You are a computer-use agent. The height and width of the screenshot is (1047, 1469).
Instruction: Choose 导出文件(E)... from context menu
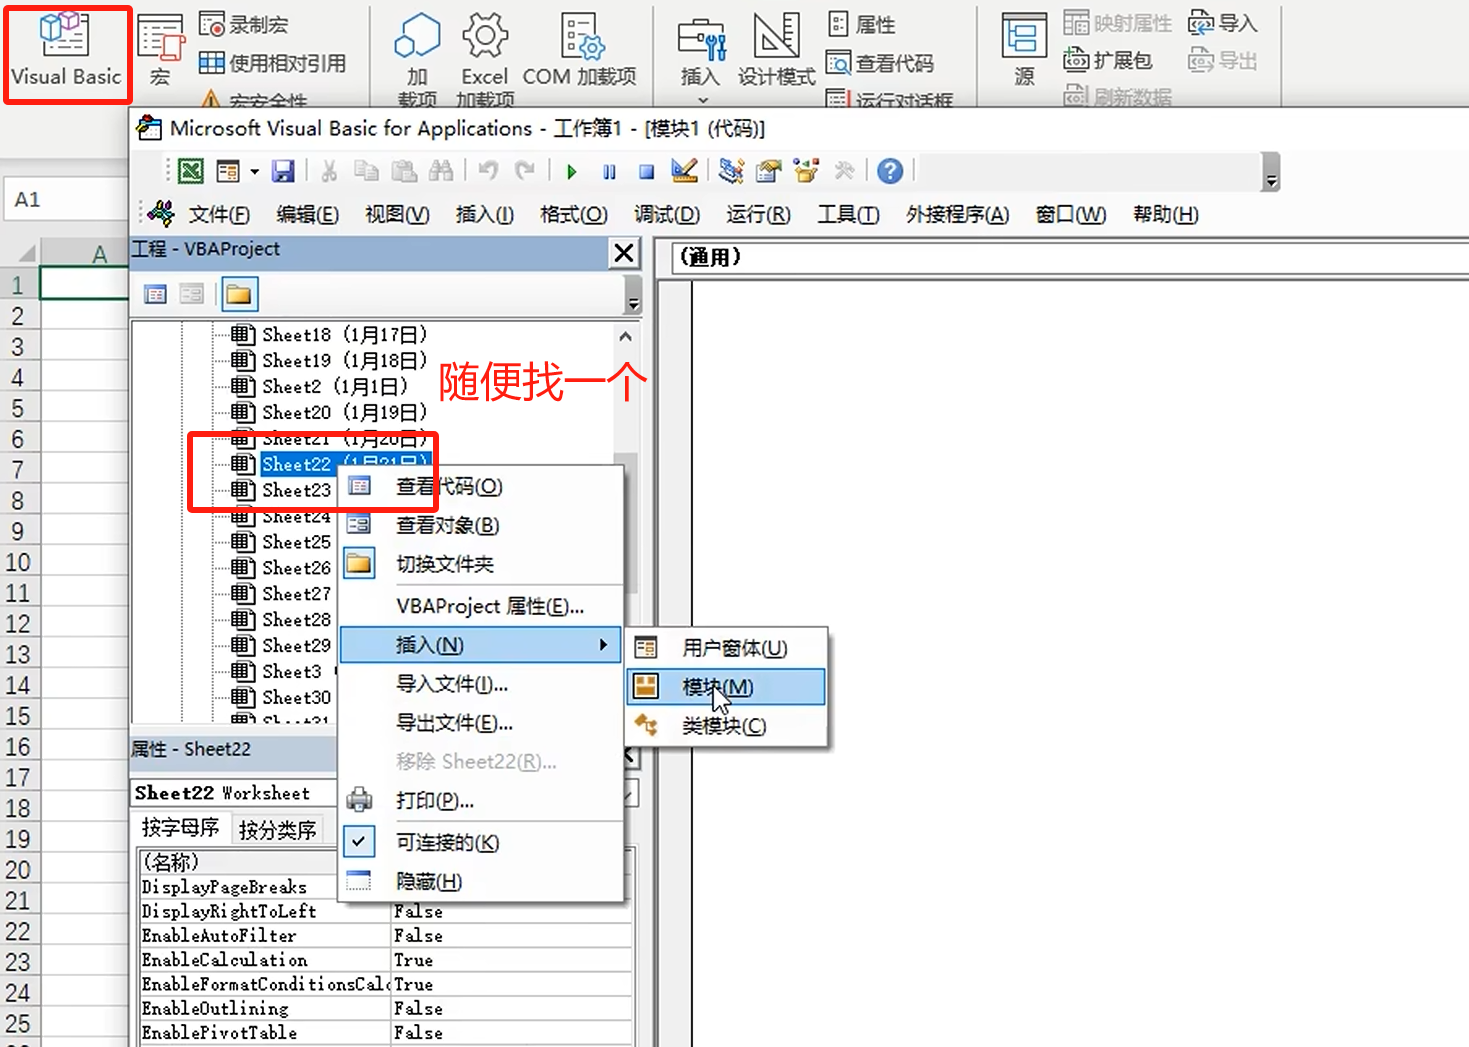(x=481, y=723)
